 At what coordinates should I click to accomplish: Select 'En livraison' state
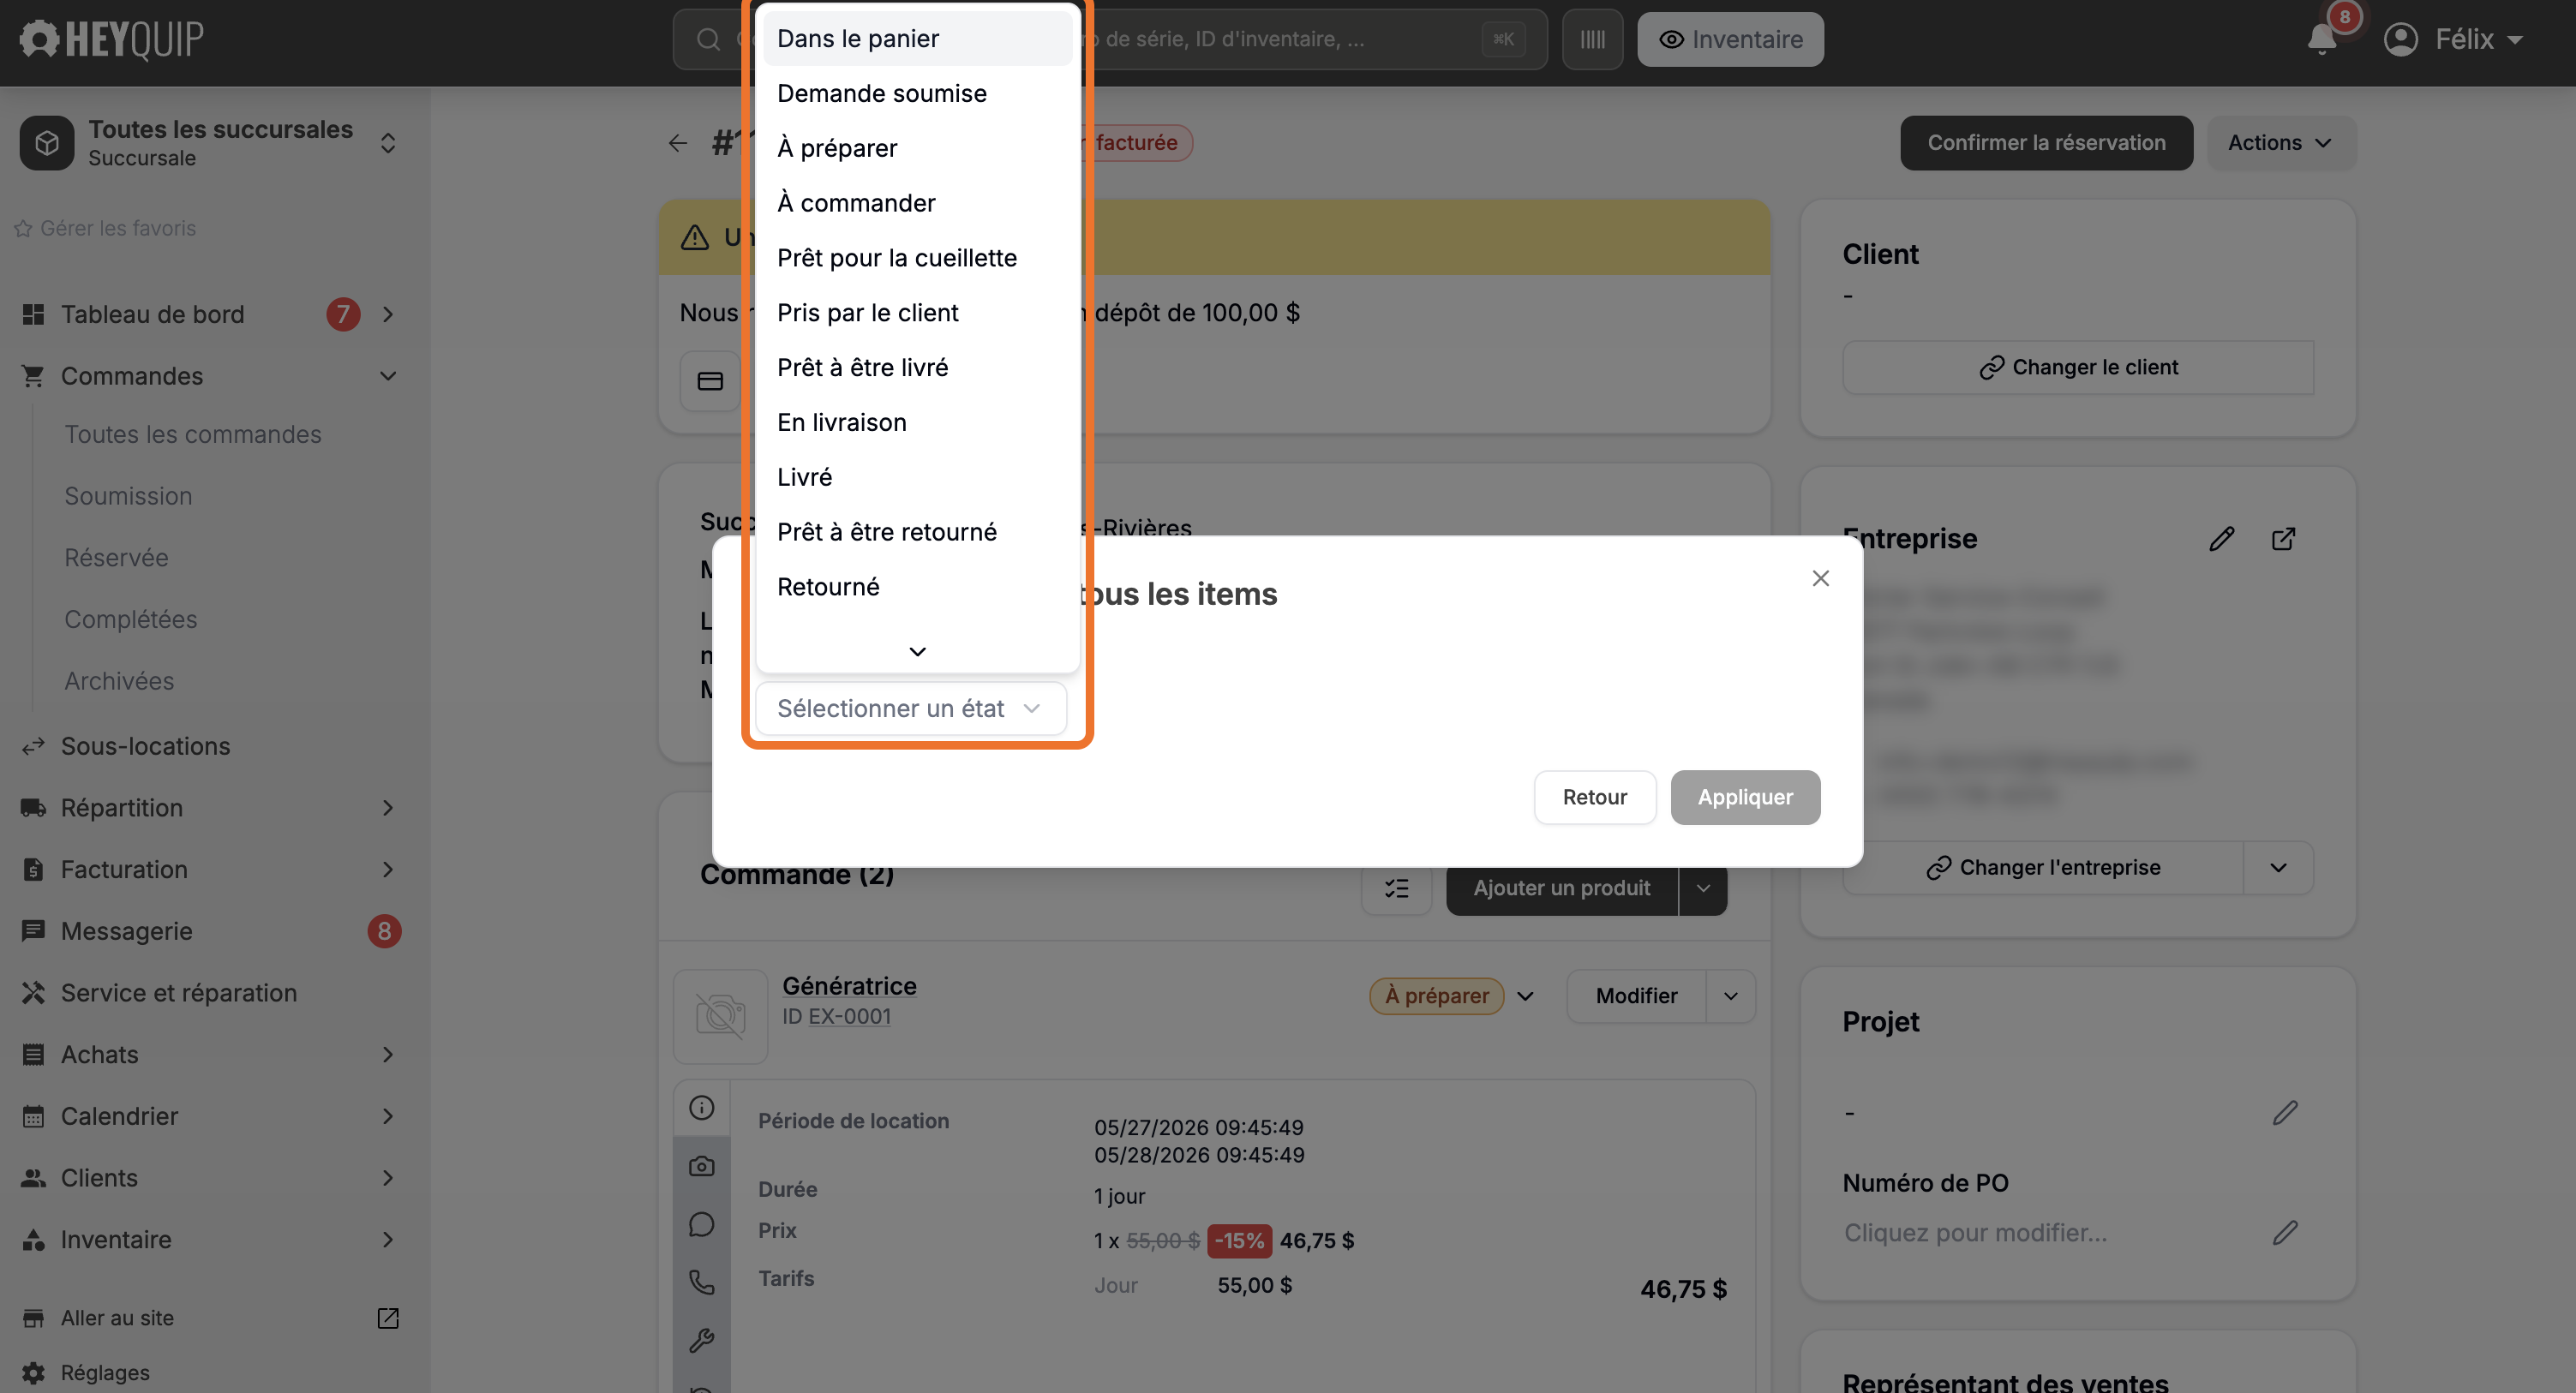pyautogui.click(x=916, y=423)
